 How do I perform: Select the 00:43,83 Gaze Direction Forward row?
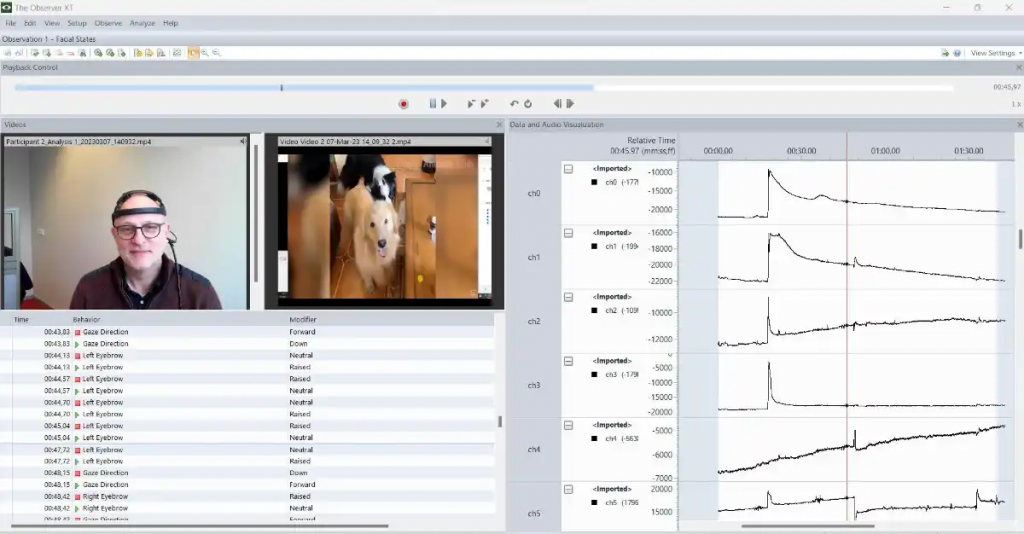pos(247,332)
